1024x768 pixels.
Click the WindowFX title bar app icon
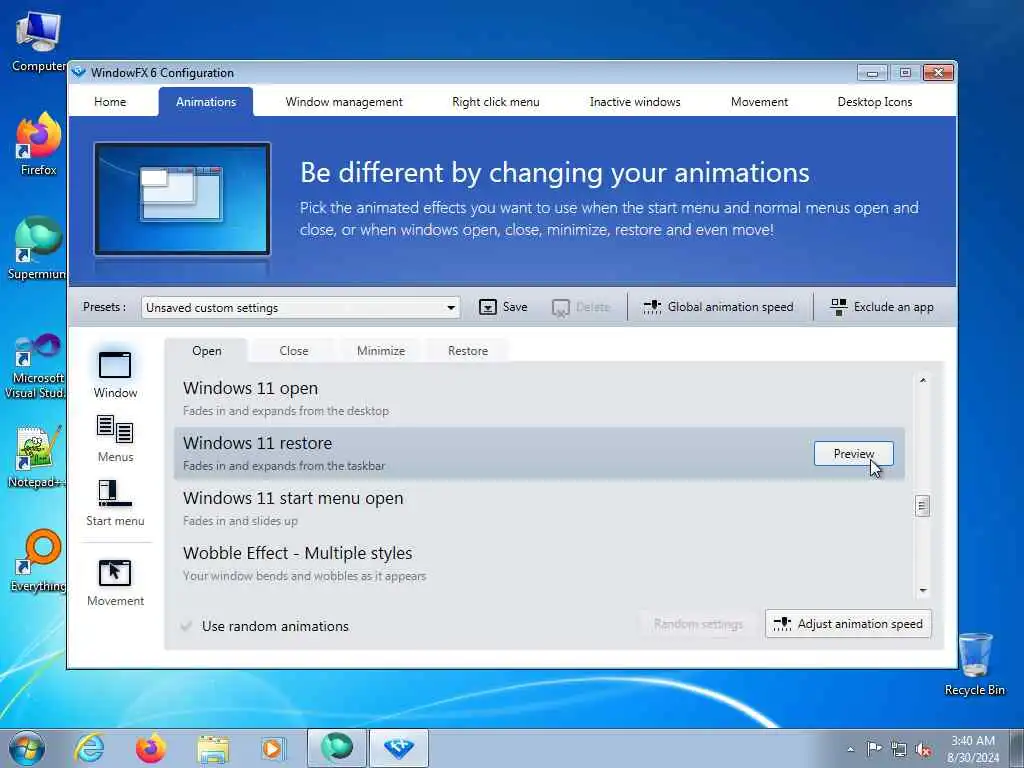pos(79,72)
